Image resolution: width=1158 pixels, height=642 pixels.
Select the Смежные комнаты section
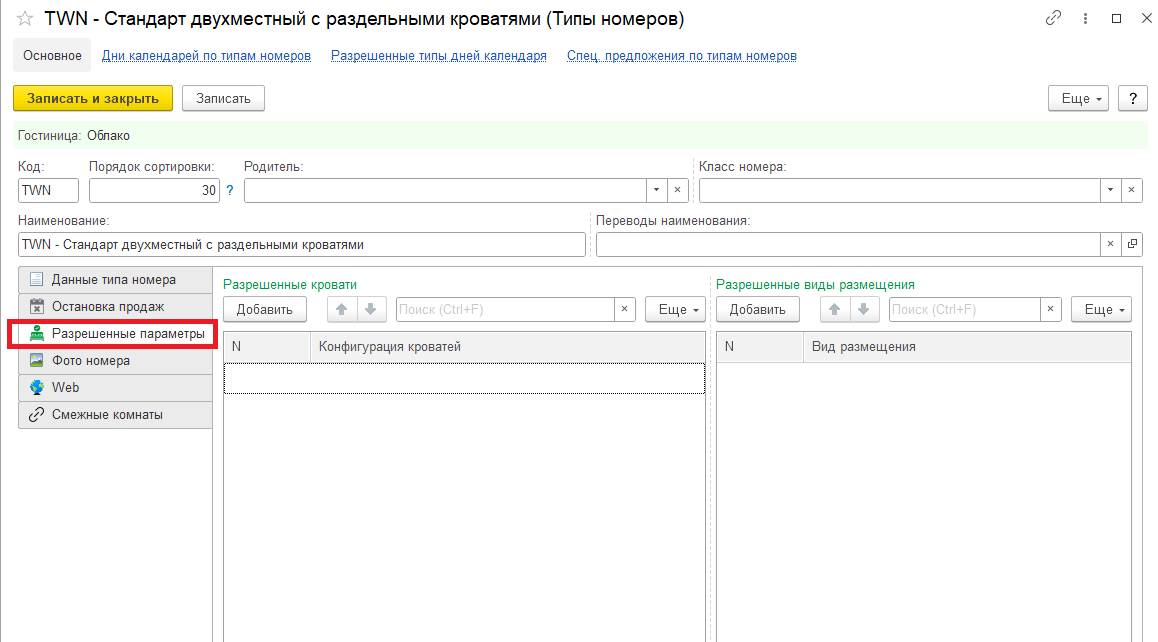[x=107, y=414]
